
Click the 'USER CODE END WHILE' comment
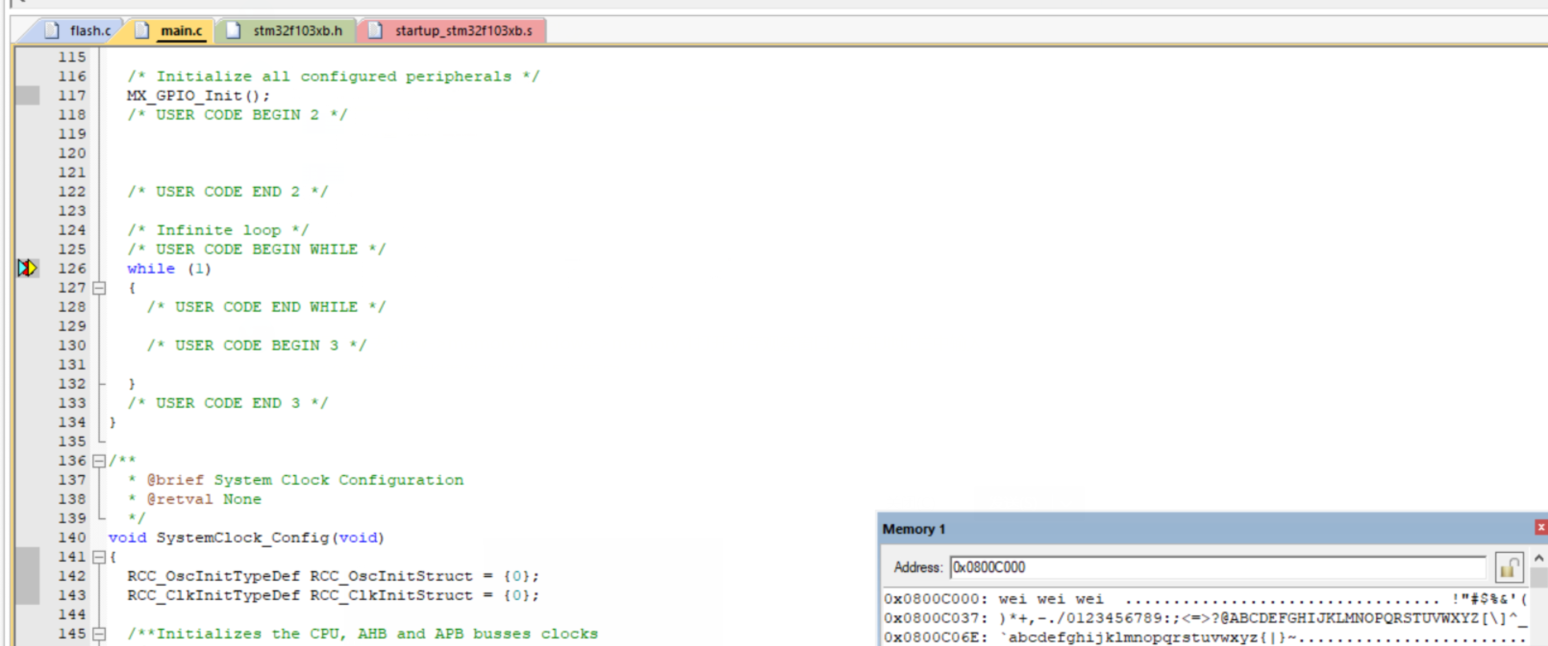pyautogui.click(x=266, y=307)
